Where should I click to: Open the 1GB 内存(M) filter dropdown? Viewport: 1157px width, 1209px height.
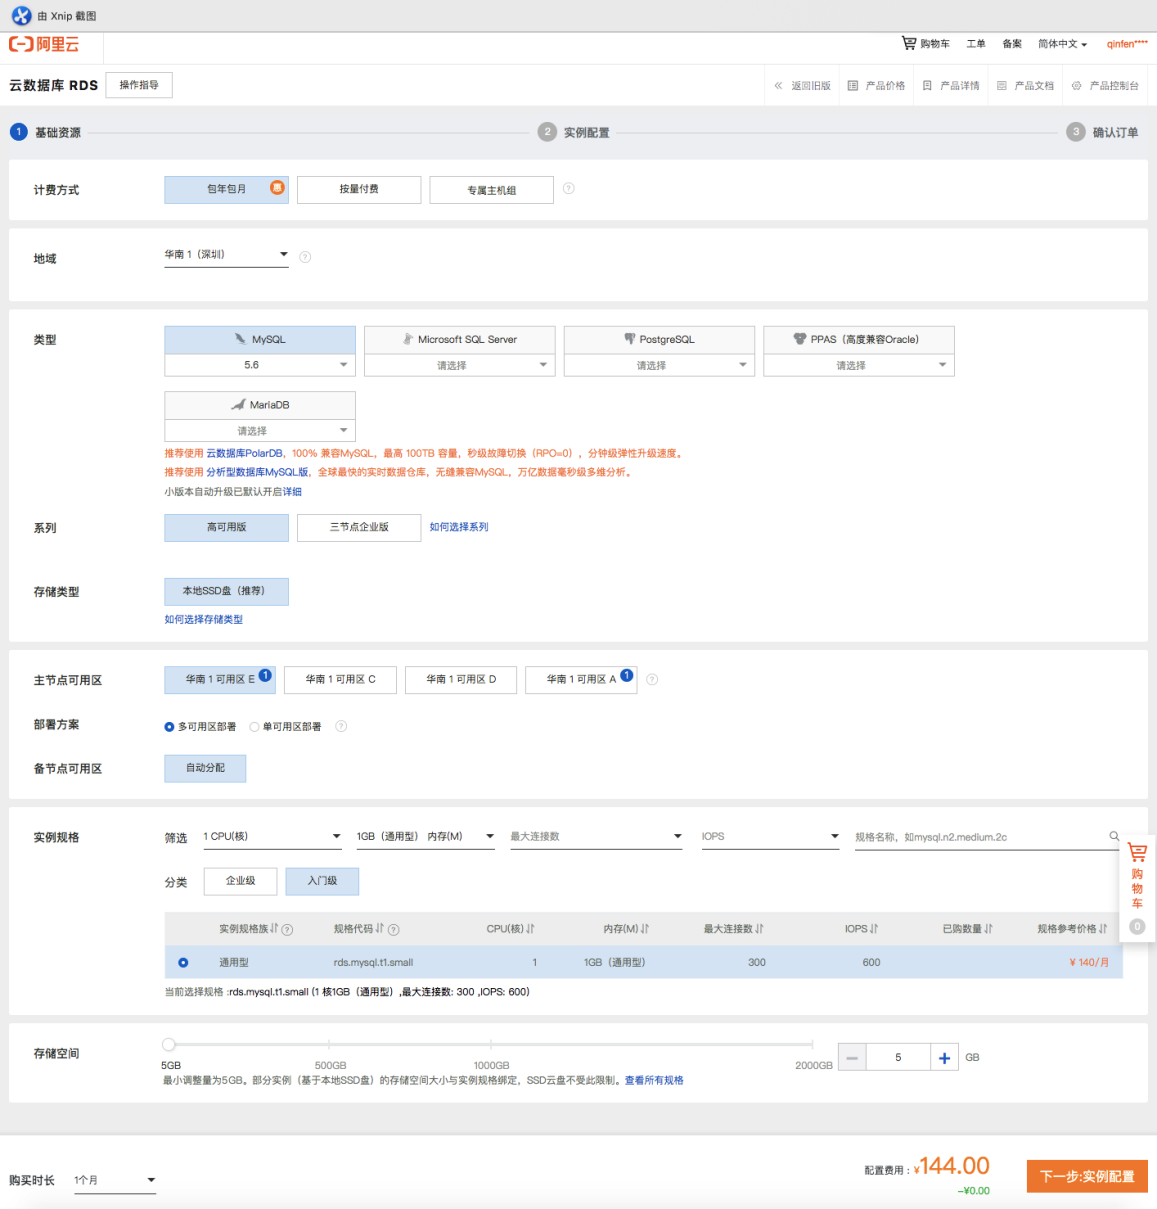pos(426,837)
